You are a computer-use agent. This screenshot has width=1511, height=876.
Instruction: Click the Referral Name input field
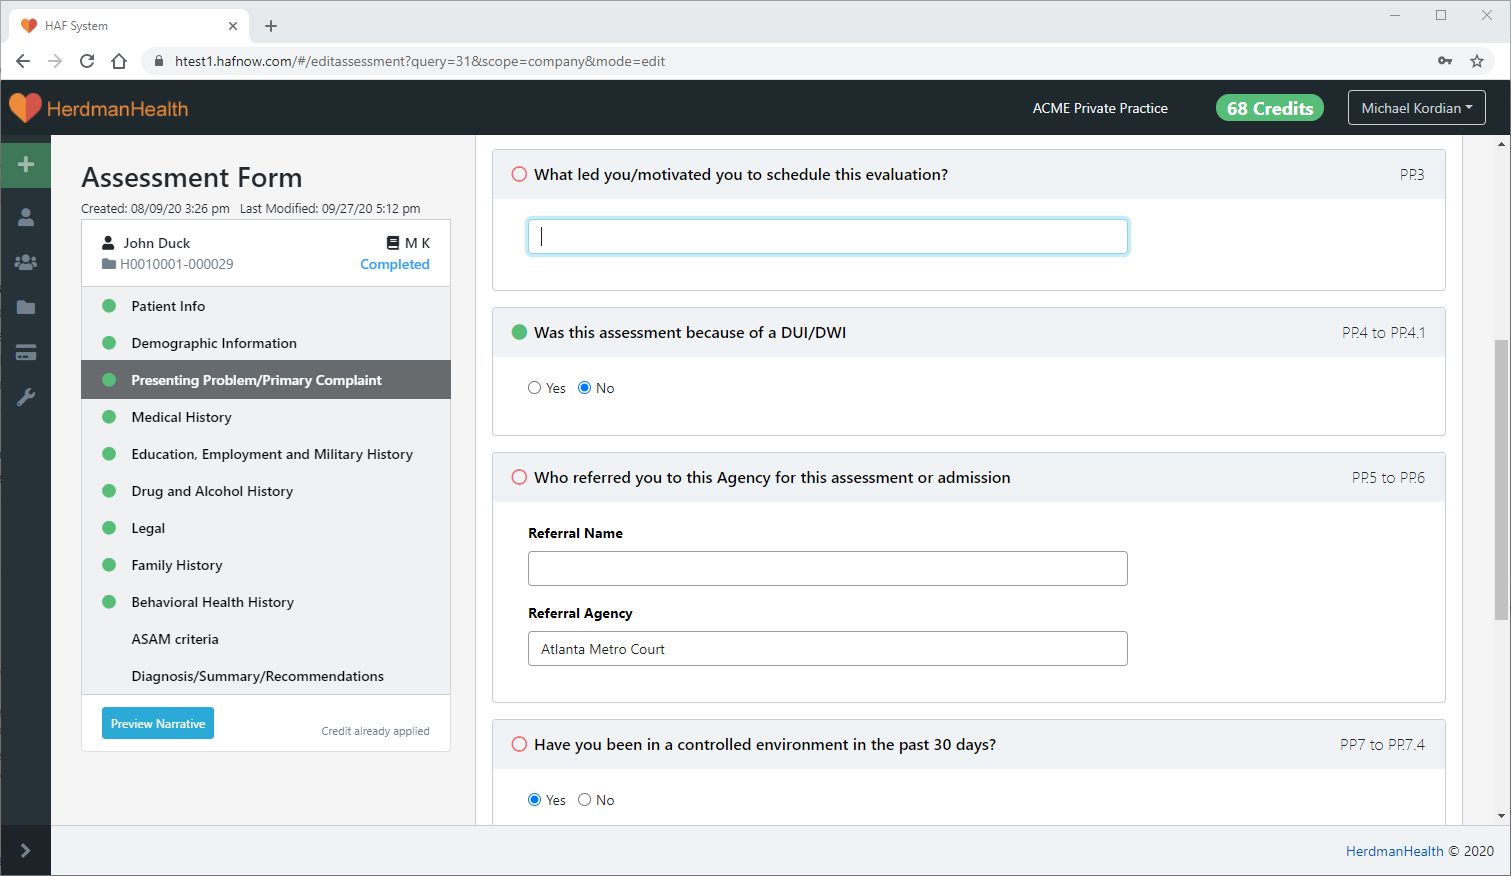click(827, 568)
